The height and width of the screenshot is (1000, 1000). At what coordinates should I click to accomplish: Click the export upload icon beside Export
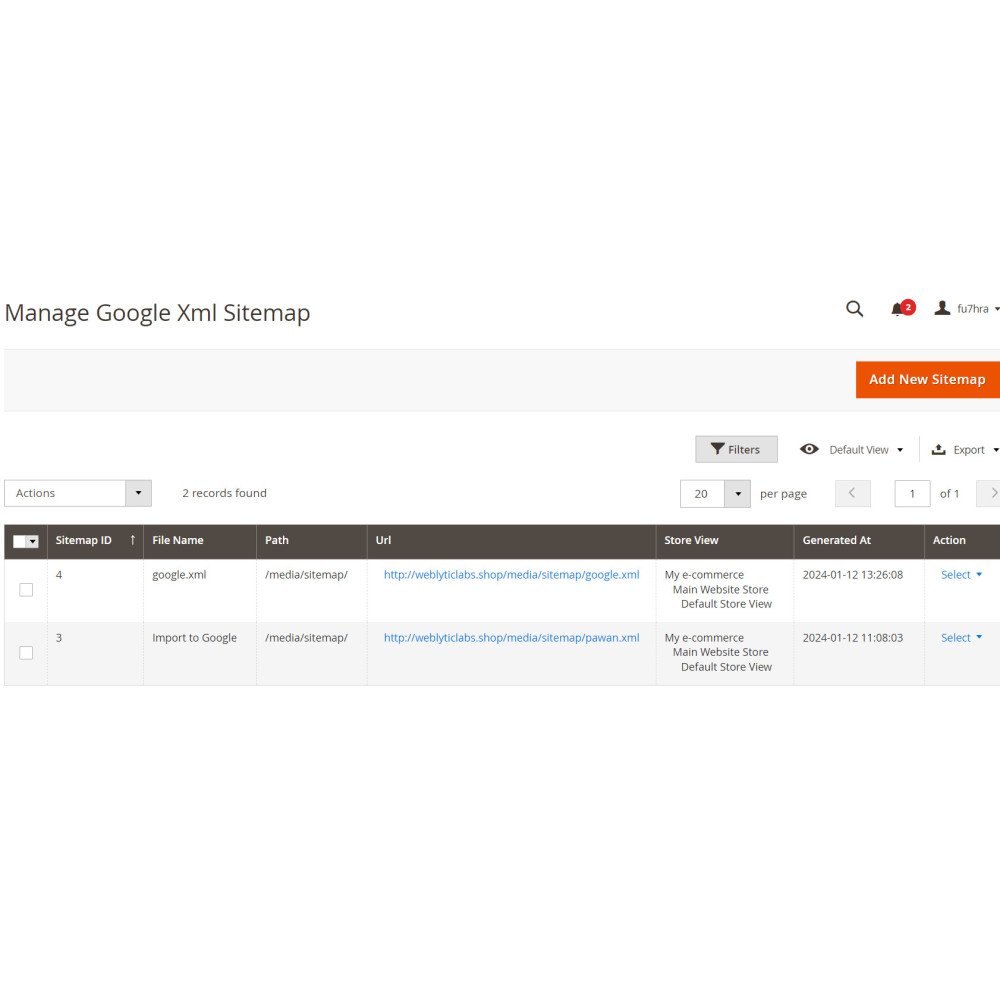coord(939,450)
